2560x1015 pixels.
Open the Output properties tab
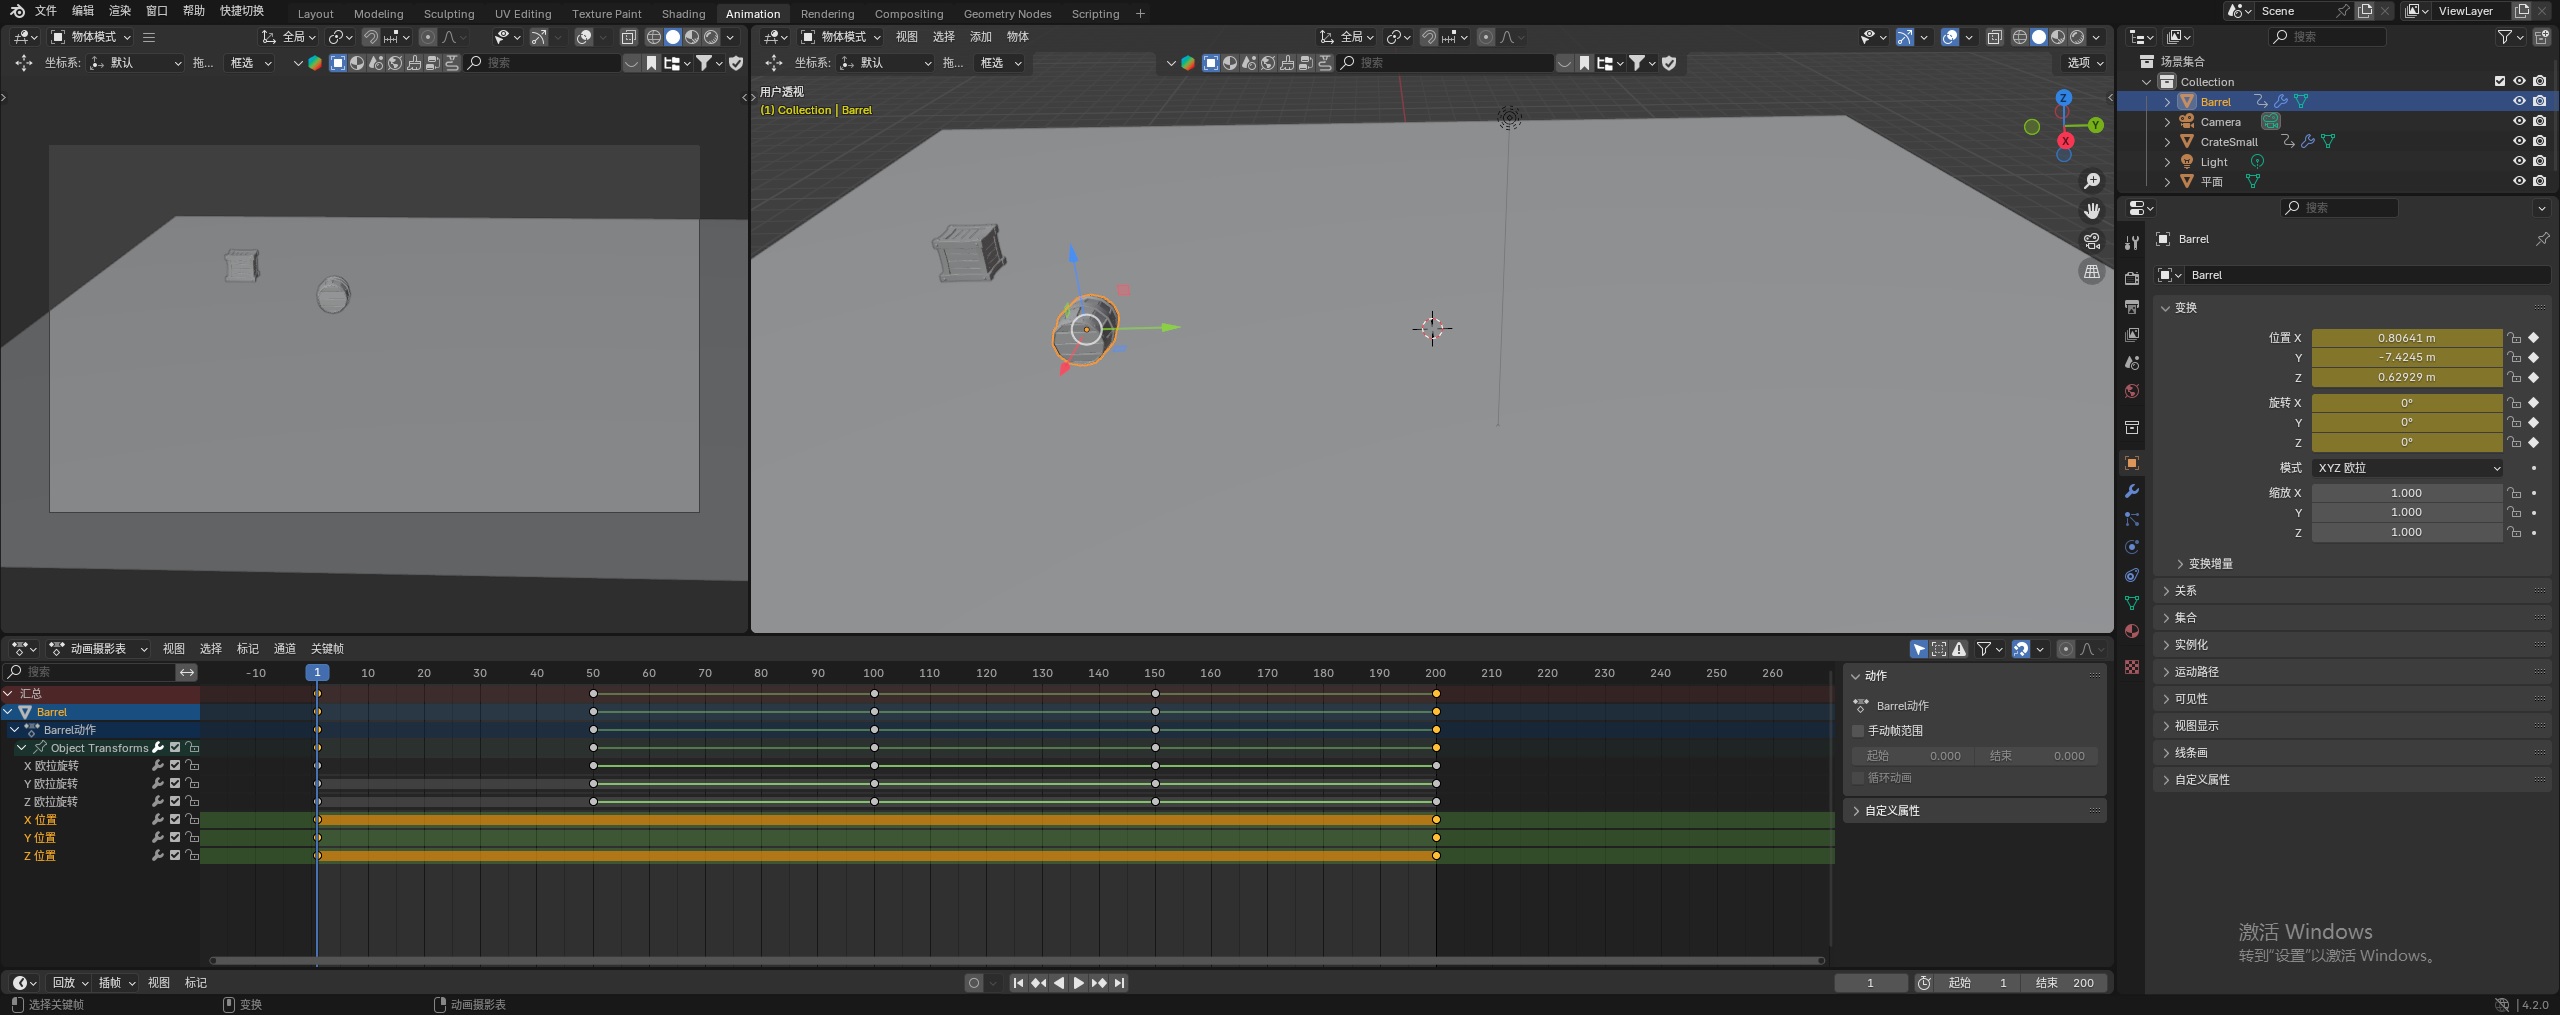tap(2132, 307)
